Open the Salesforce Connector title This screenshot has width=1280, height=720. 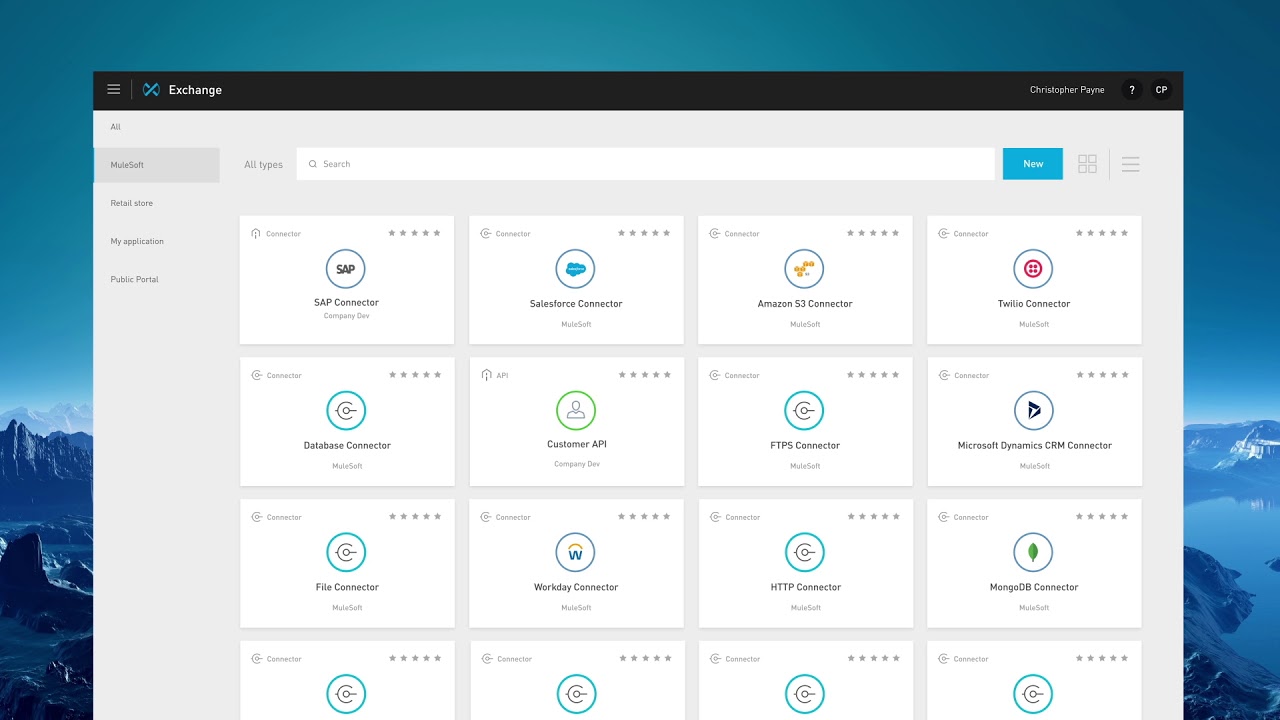click(576, 304)
